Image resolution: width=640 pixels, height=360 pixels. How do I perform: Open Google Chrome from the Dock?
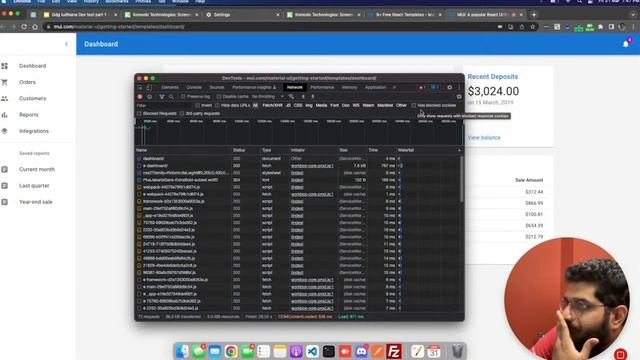click(231, 351)
